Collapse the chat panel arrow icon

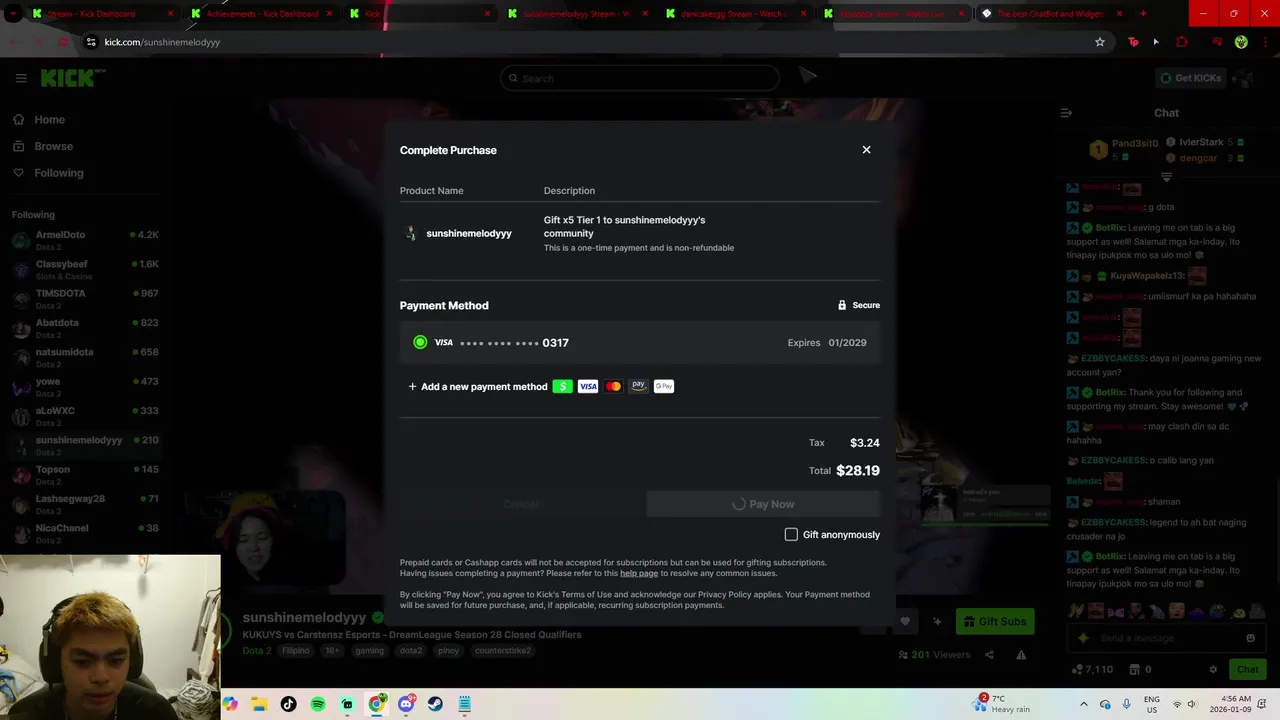pyautogui.click(x=1066, y=113)
